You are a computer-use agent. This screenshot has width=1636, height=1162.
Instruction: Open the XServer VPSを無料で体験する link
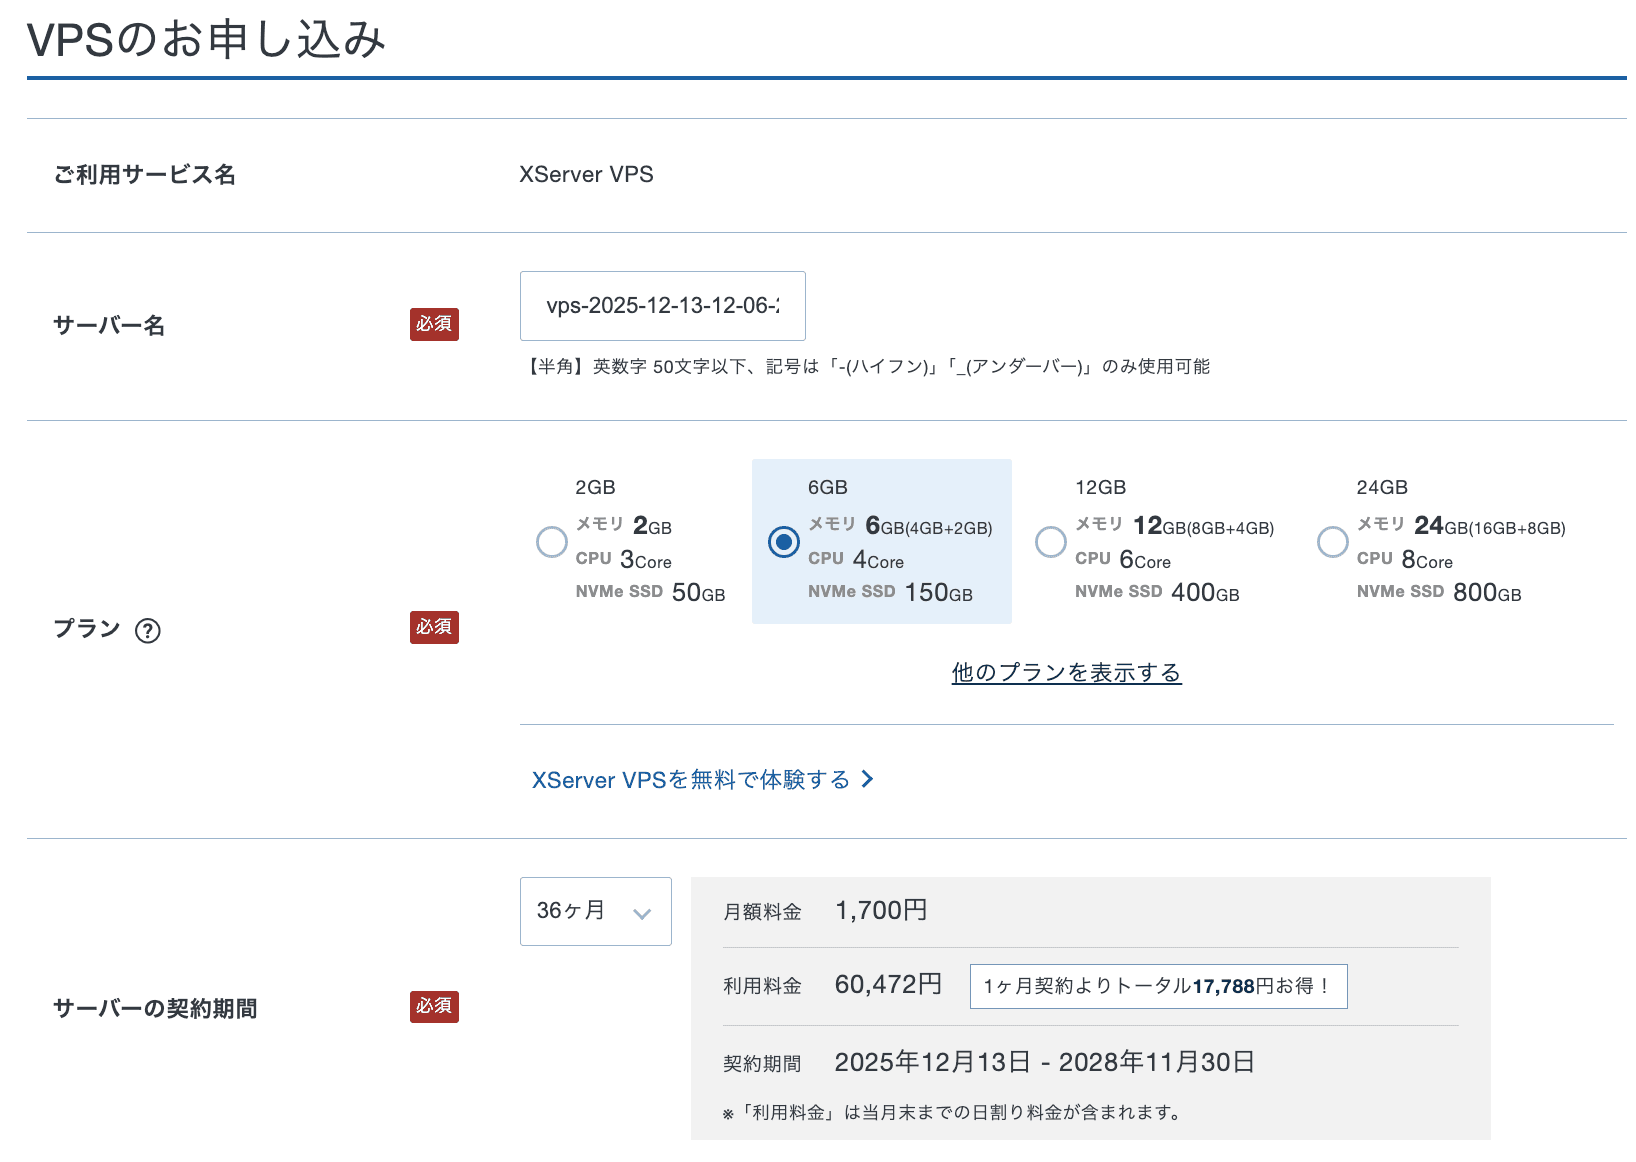[690, 780]
